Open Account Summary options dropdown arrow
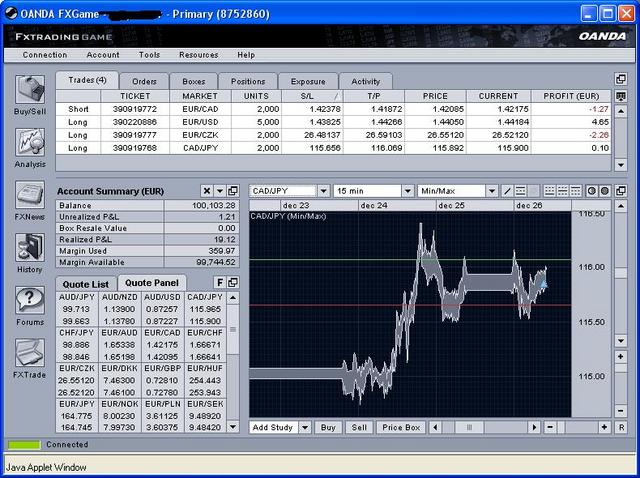640x478 pixels. pos(220,191)
